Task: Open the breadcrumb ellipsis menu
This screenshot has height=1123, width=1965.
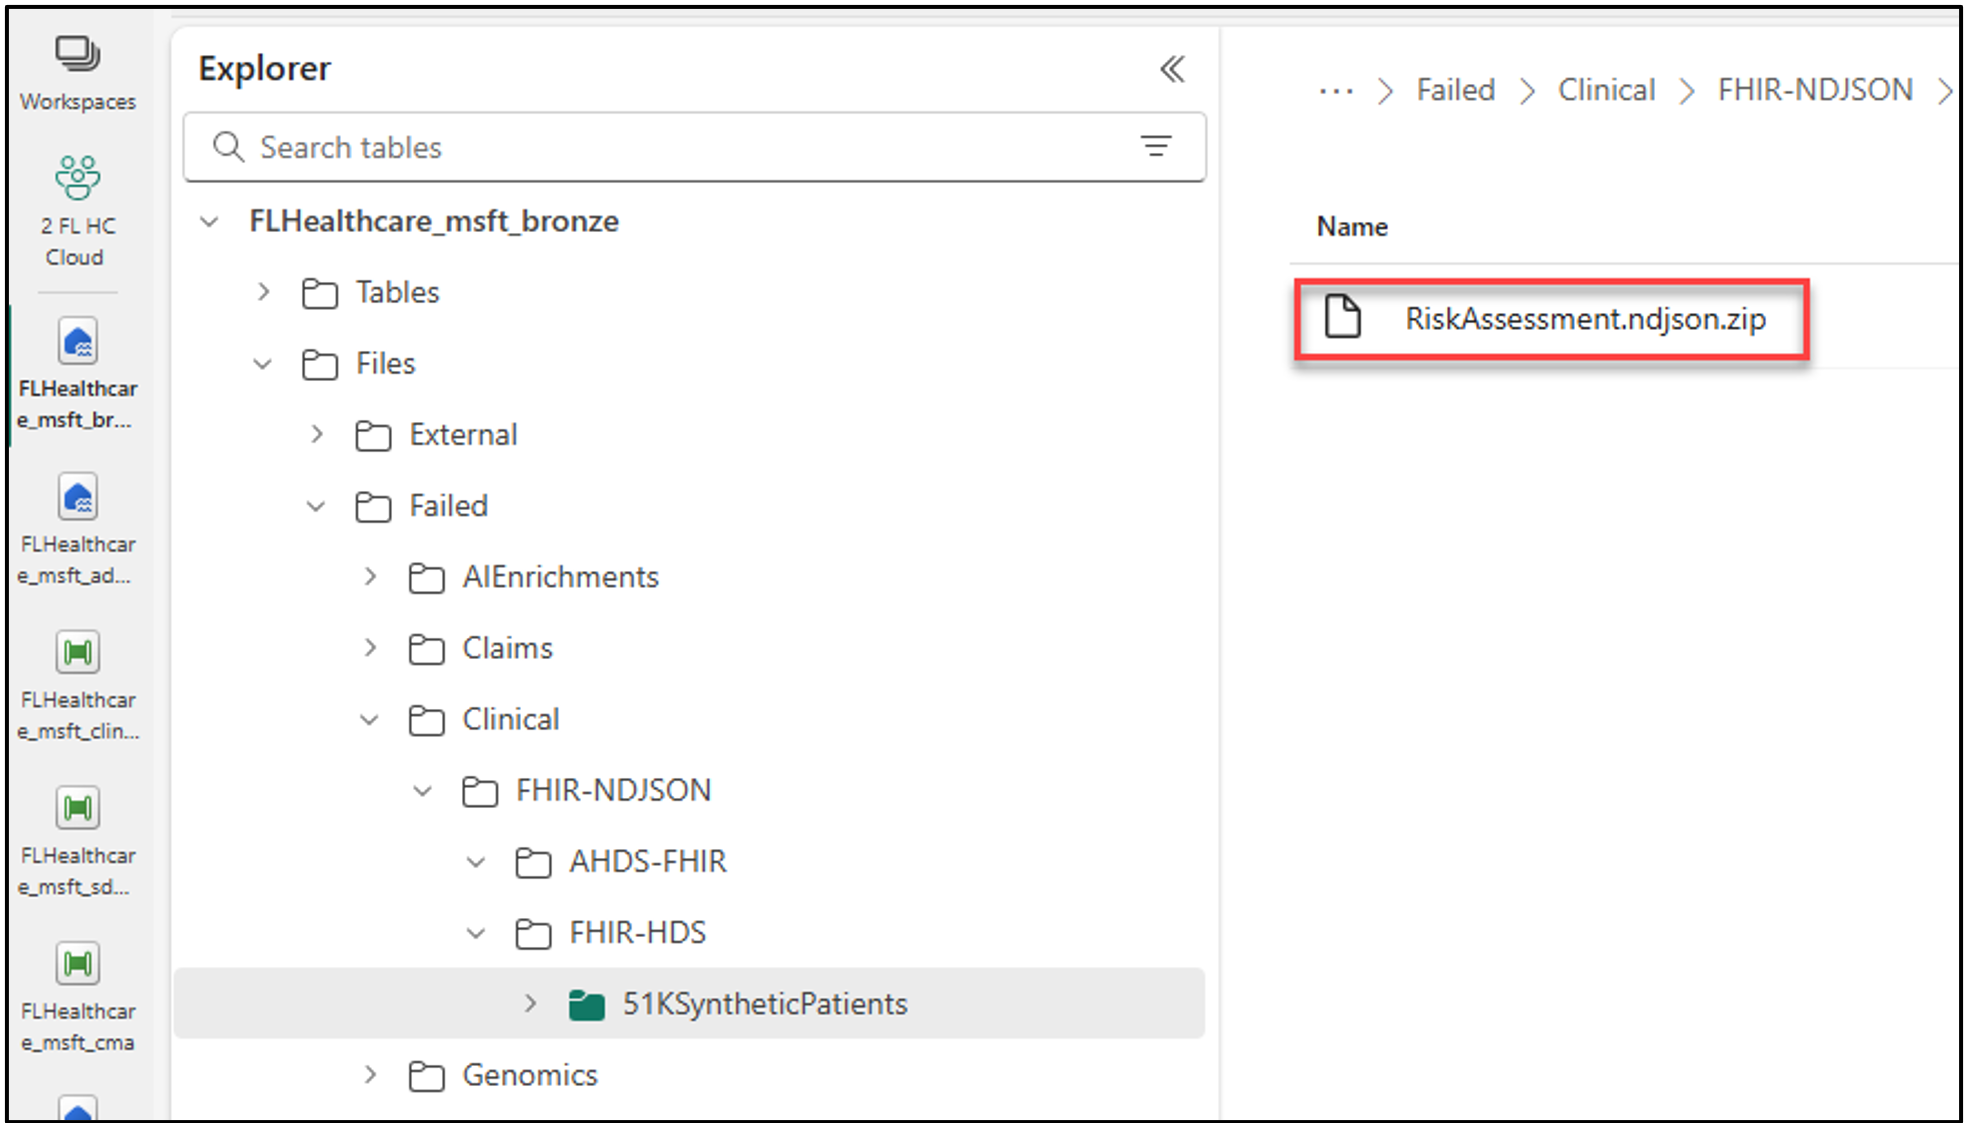Action: tap(1336, 91)
